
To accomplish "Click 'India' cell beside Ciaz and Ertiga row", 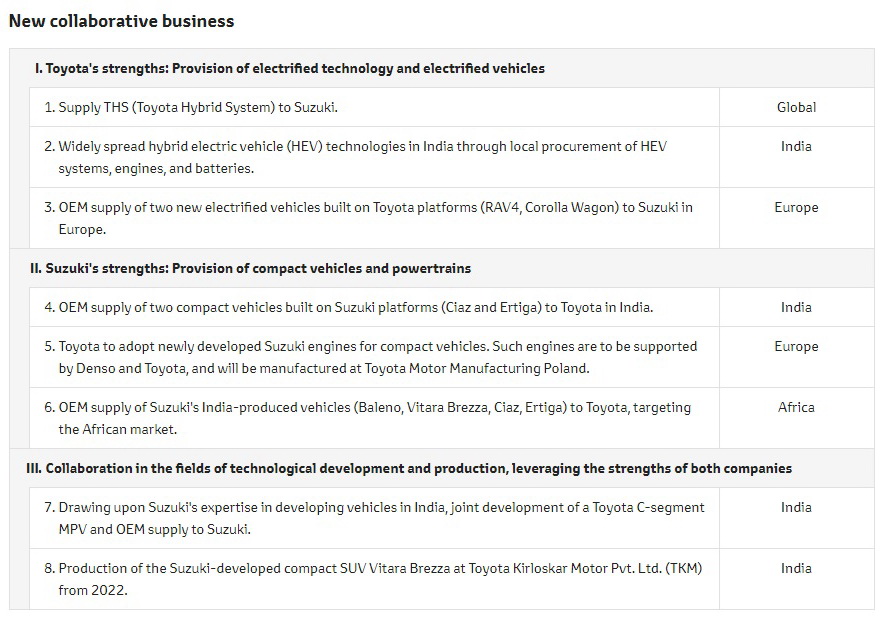I will 796,307.
